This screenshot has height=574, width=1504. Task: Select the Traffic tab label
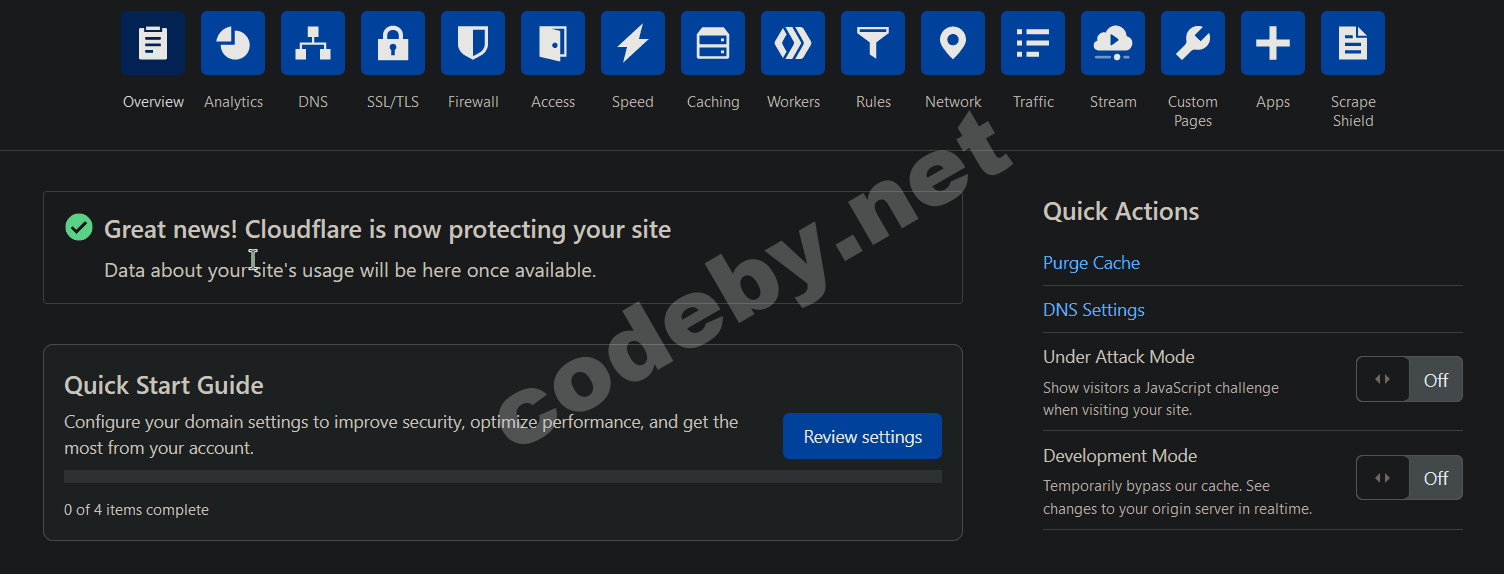pyautogui.click(x=1033, y=102)
